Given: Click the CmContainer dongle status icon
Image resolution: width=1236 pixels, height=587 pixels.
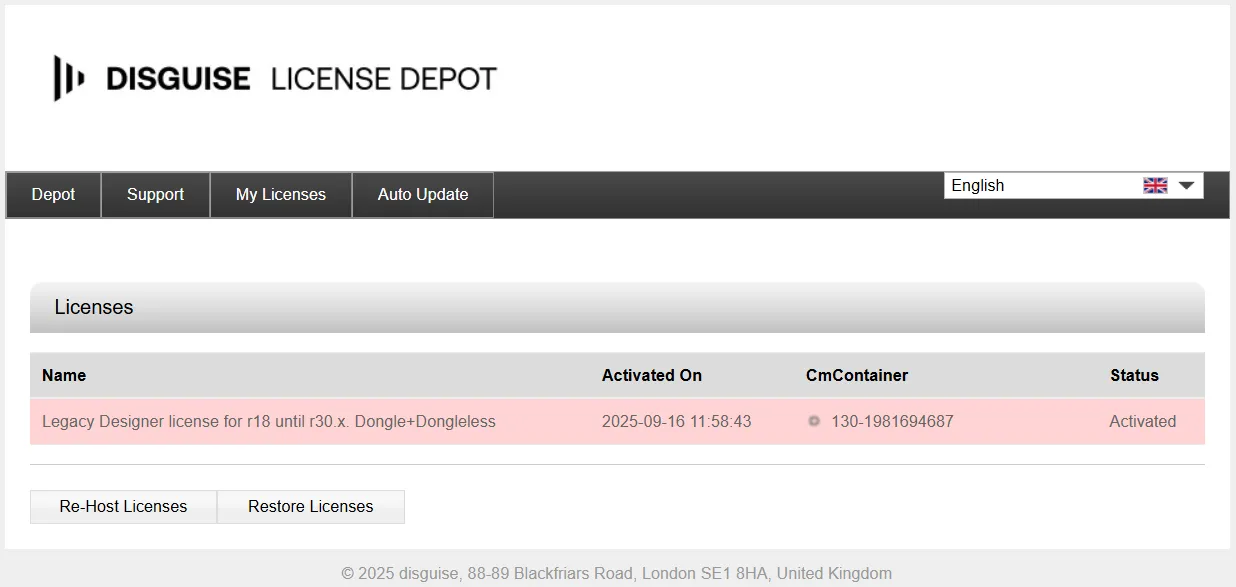Looking at the screenshot, I should 813,421.
